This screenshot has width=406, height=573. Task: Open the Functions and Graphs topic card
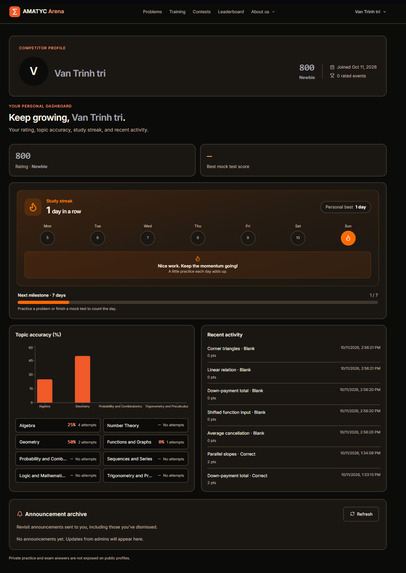(x=145, y=442)
